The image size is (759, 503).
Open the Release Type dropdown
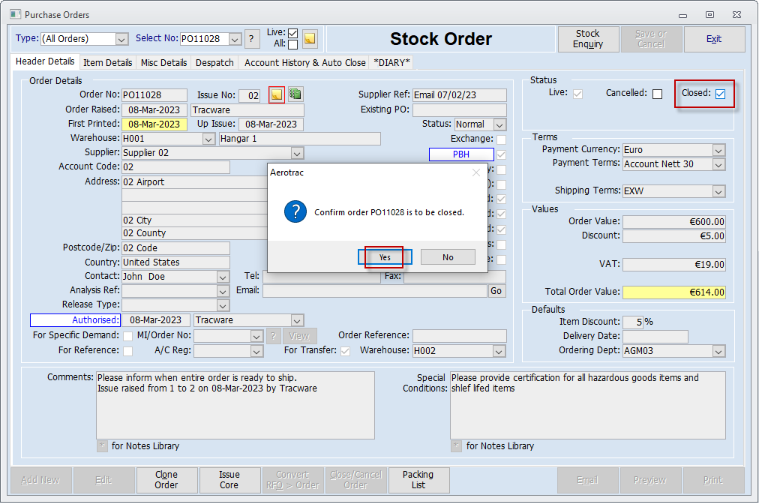coord(223,305)
